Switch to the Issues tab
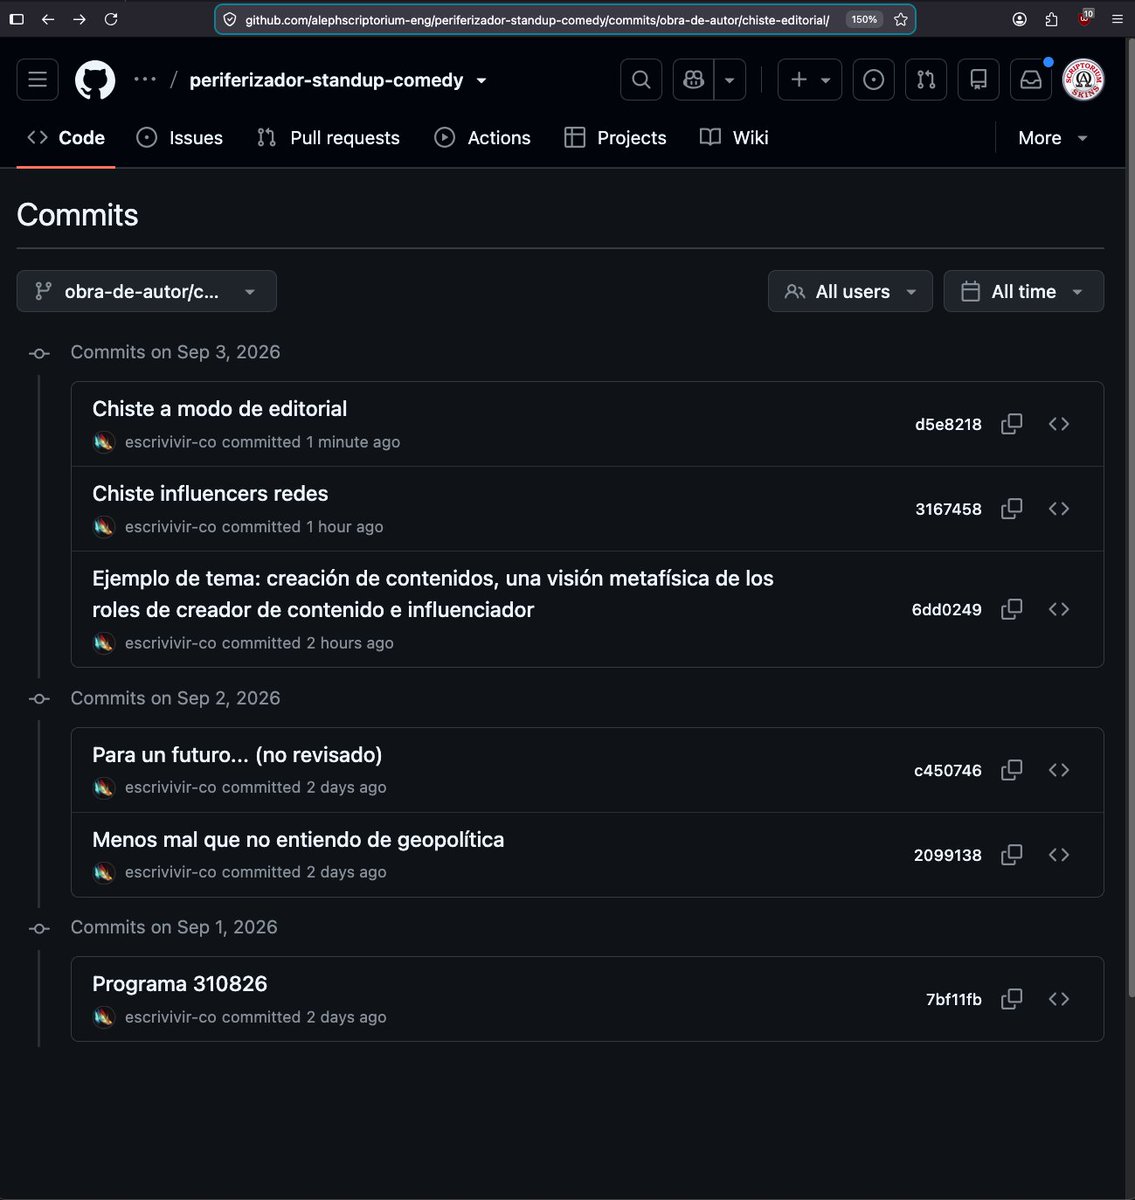The height and width of the screenshot is (1200, 1135). tap(180, 138)
